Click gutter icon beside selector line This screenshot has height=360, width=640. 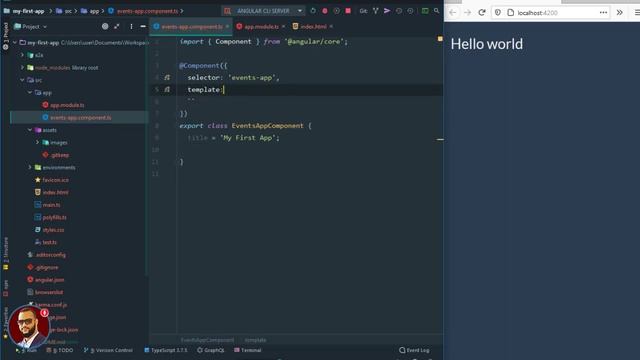click(167, 77)
